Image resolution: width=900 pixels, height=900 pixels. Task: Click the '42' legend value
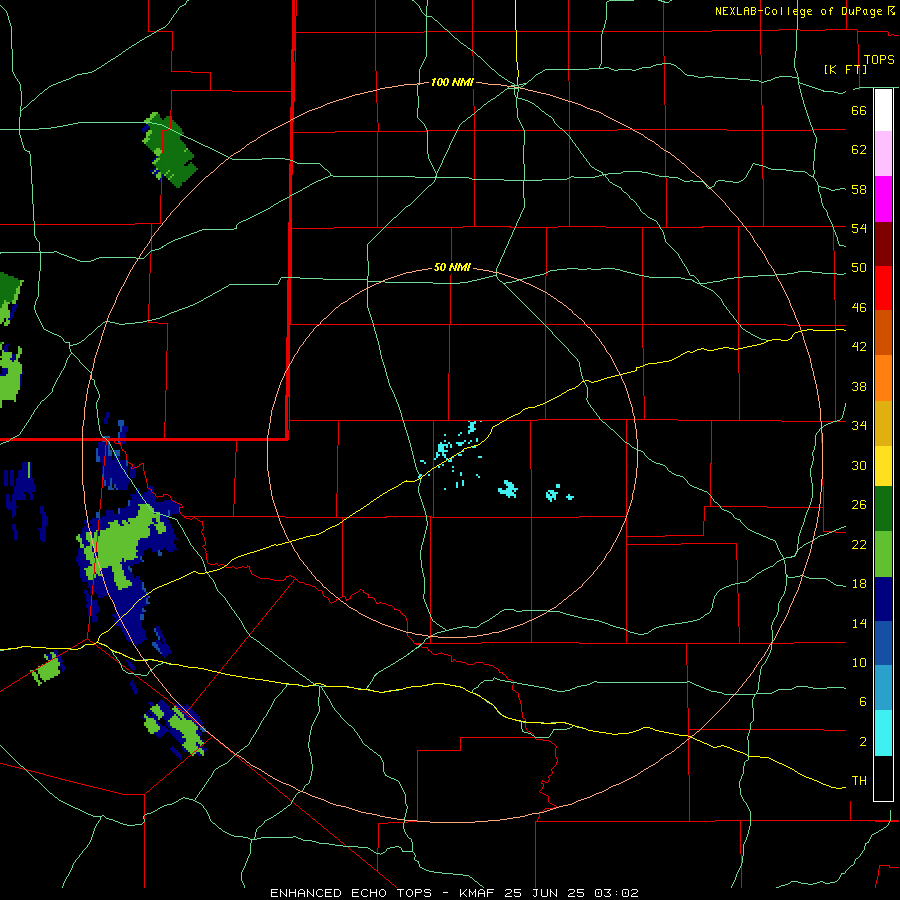click(859, 347)
